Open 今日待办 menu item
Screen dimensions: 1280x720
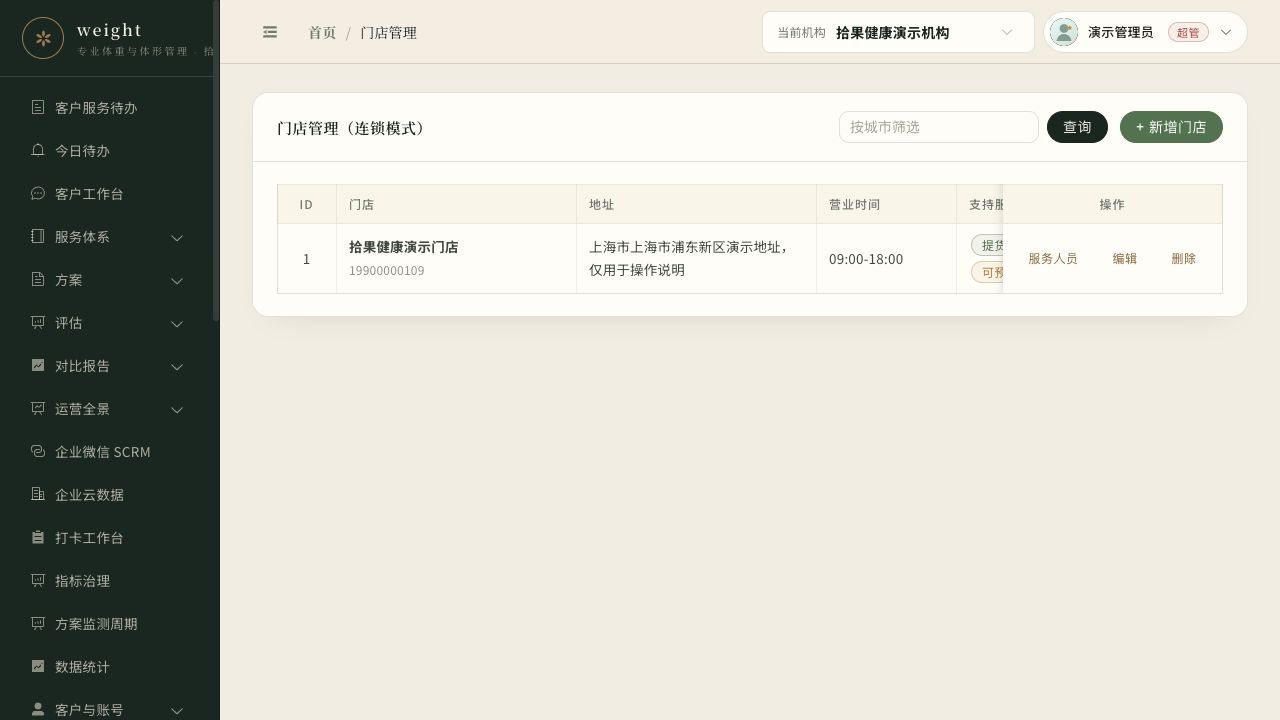[x=109, y=150]
